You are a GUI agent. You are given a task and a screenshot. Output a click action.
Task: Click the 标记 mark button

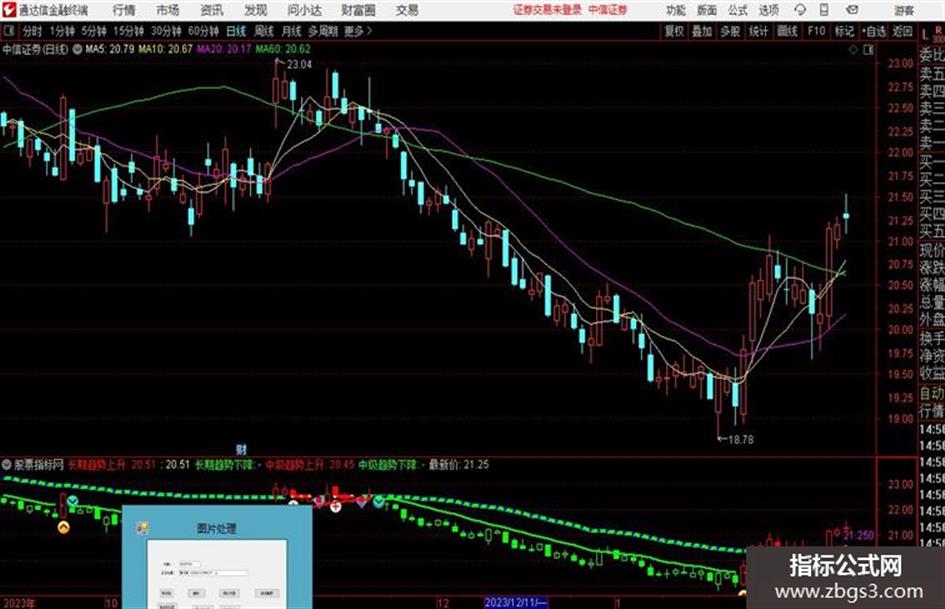[x=844, y=31]
